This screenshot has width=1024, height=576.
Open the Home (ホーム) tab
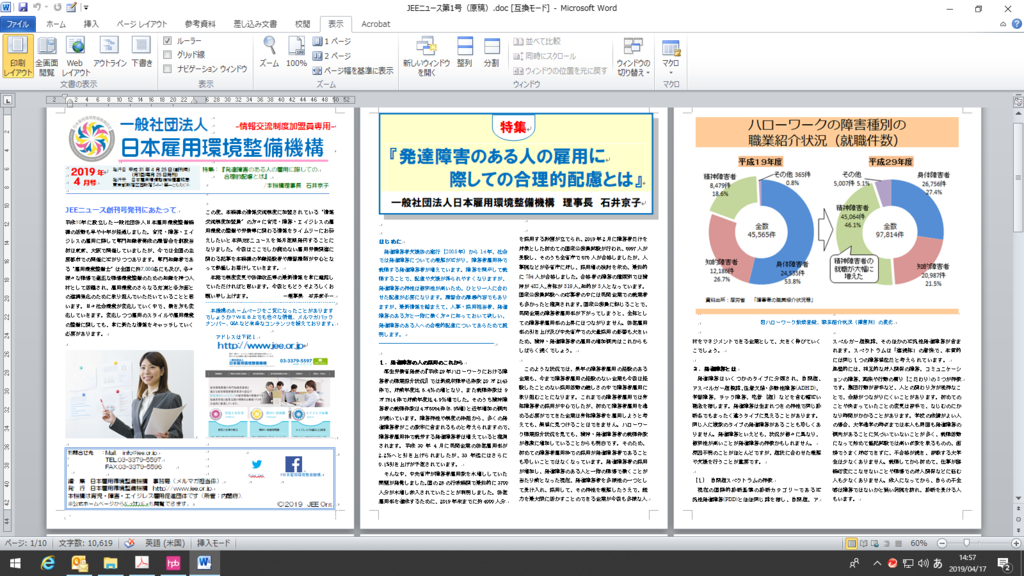56,24
